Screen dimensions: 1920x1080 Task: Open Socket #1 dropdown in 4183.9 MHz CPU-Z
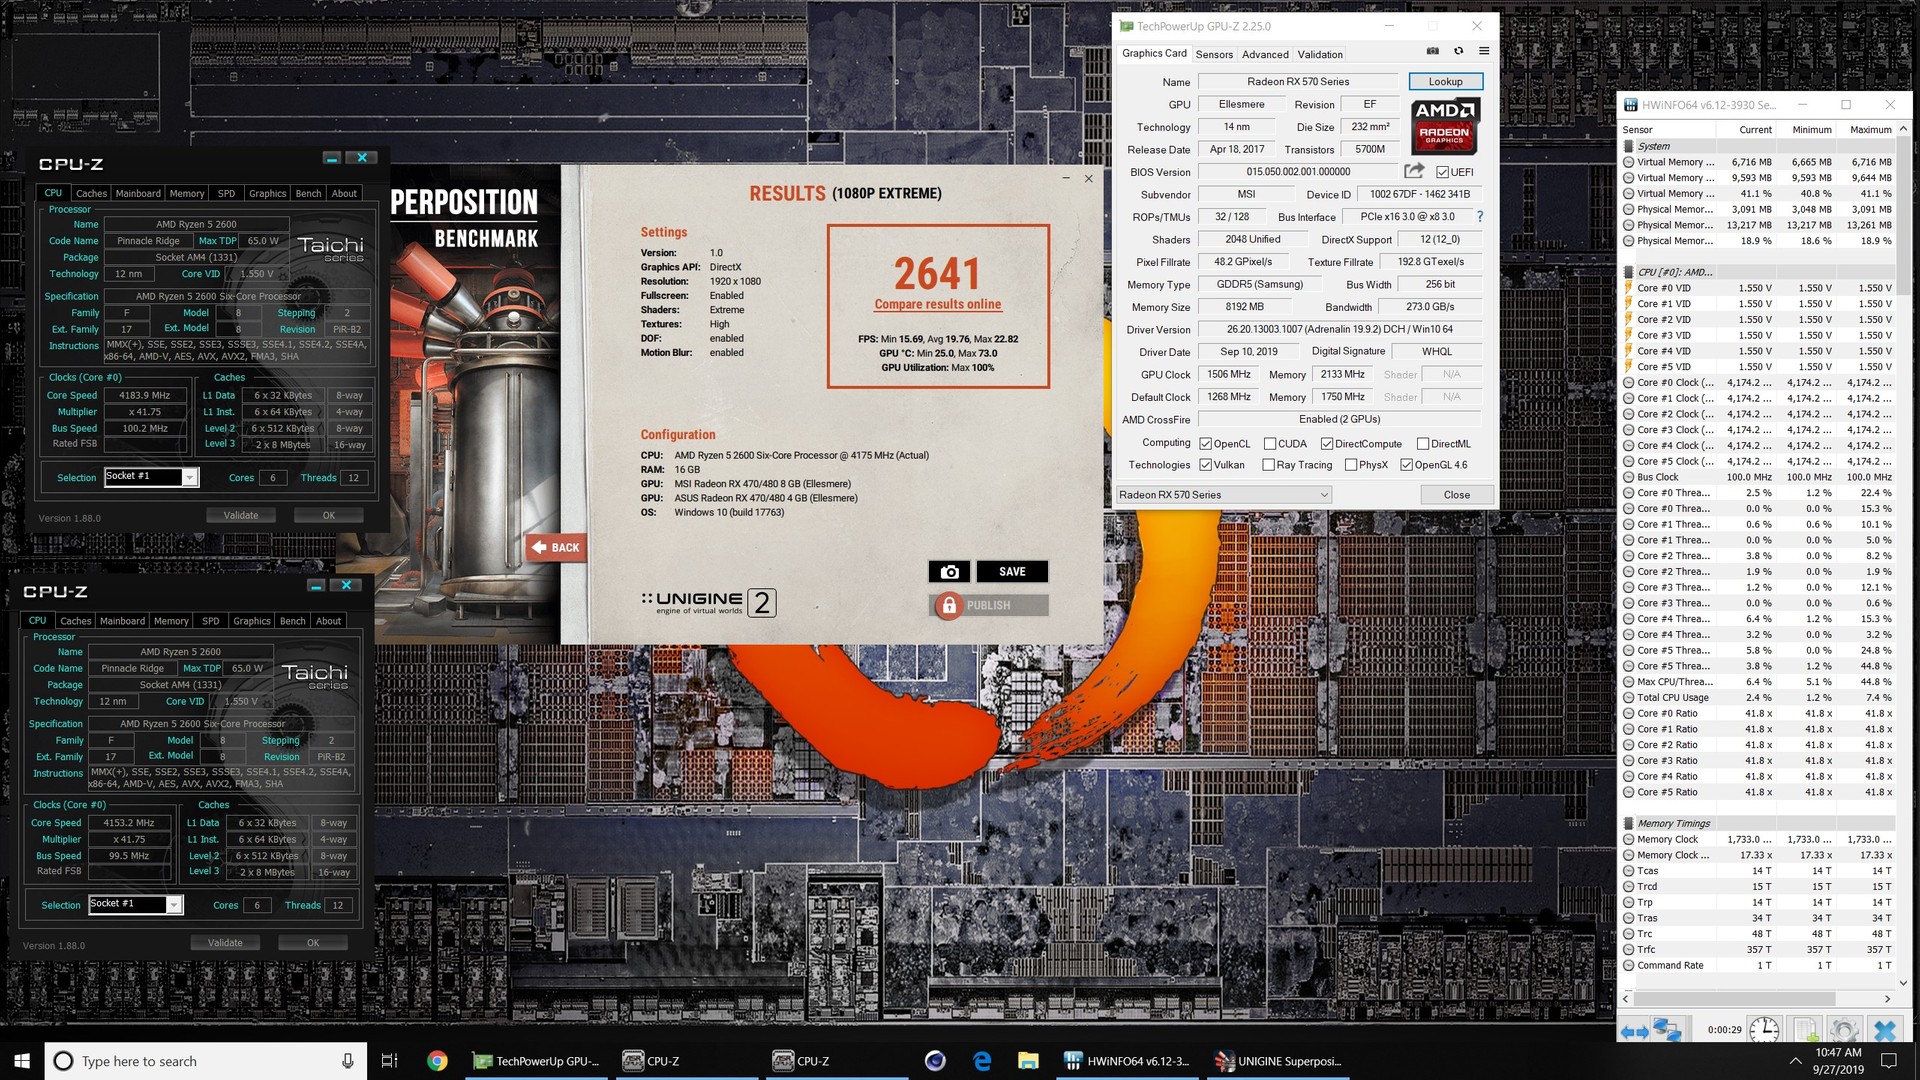coord(152,477)
